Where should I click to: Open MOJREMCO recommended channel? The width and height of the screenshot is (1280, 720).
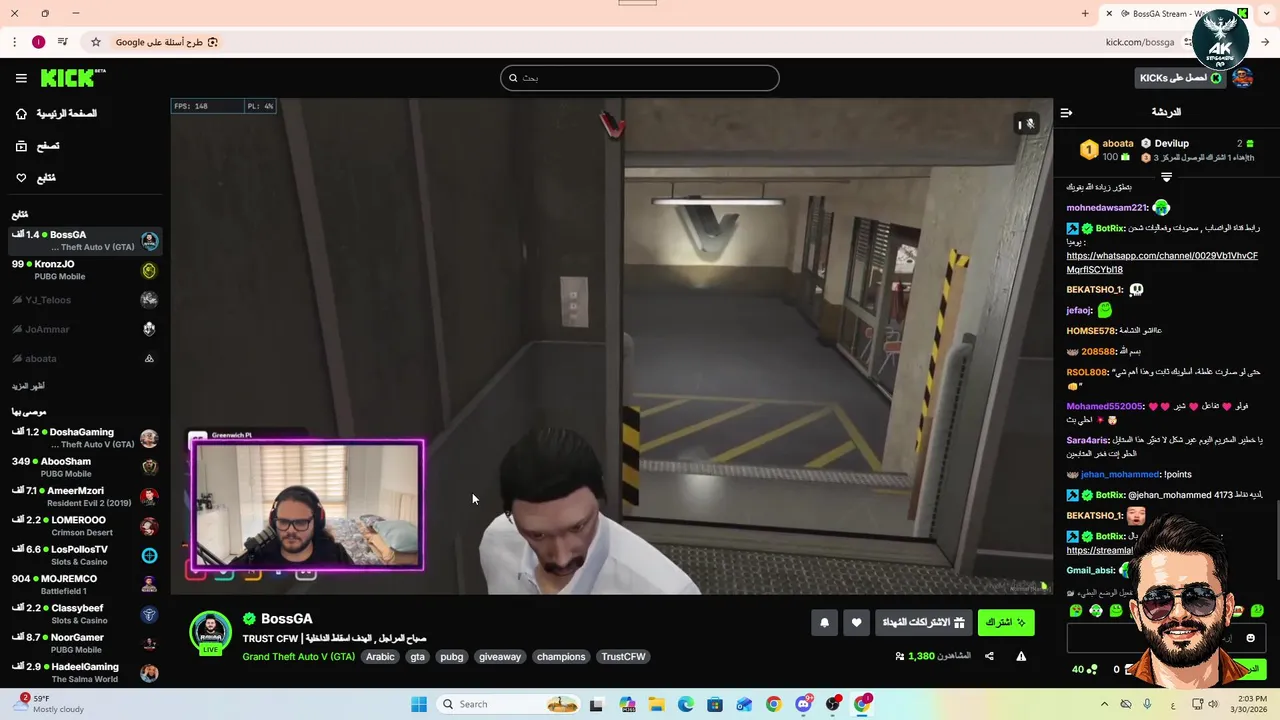click(x=84, y=584)
